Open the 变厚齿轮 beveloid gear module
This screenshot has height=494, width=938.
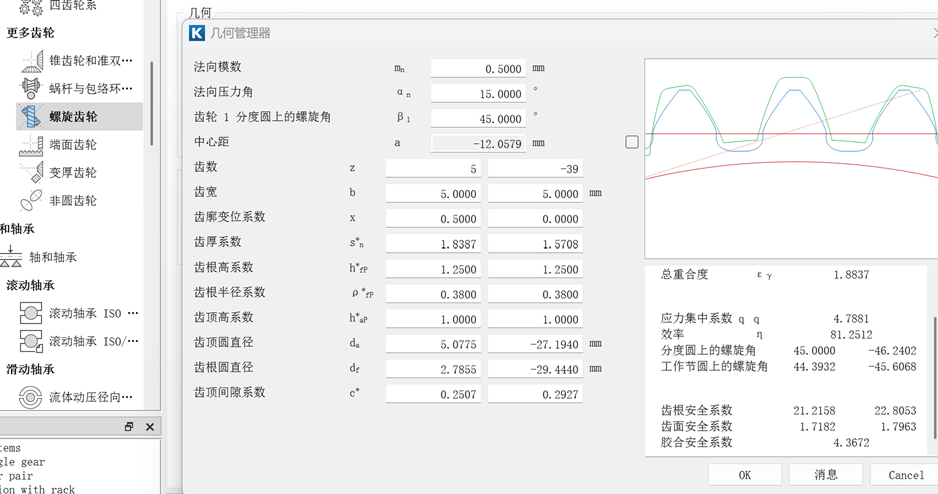[31, 172]
